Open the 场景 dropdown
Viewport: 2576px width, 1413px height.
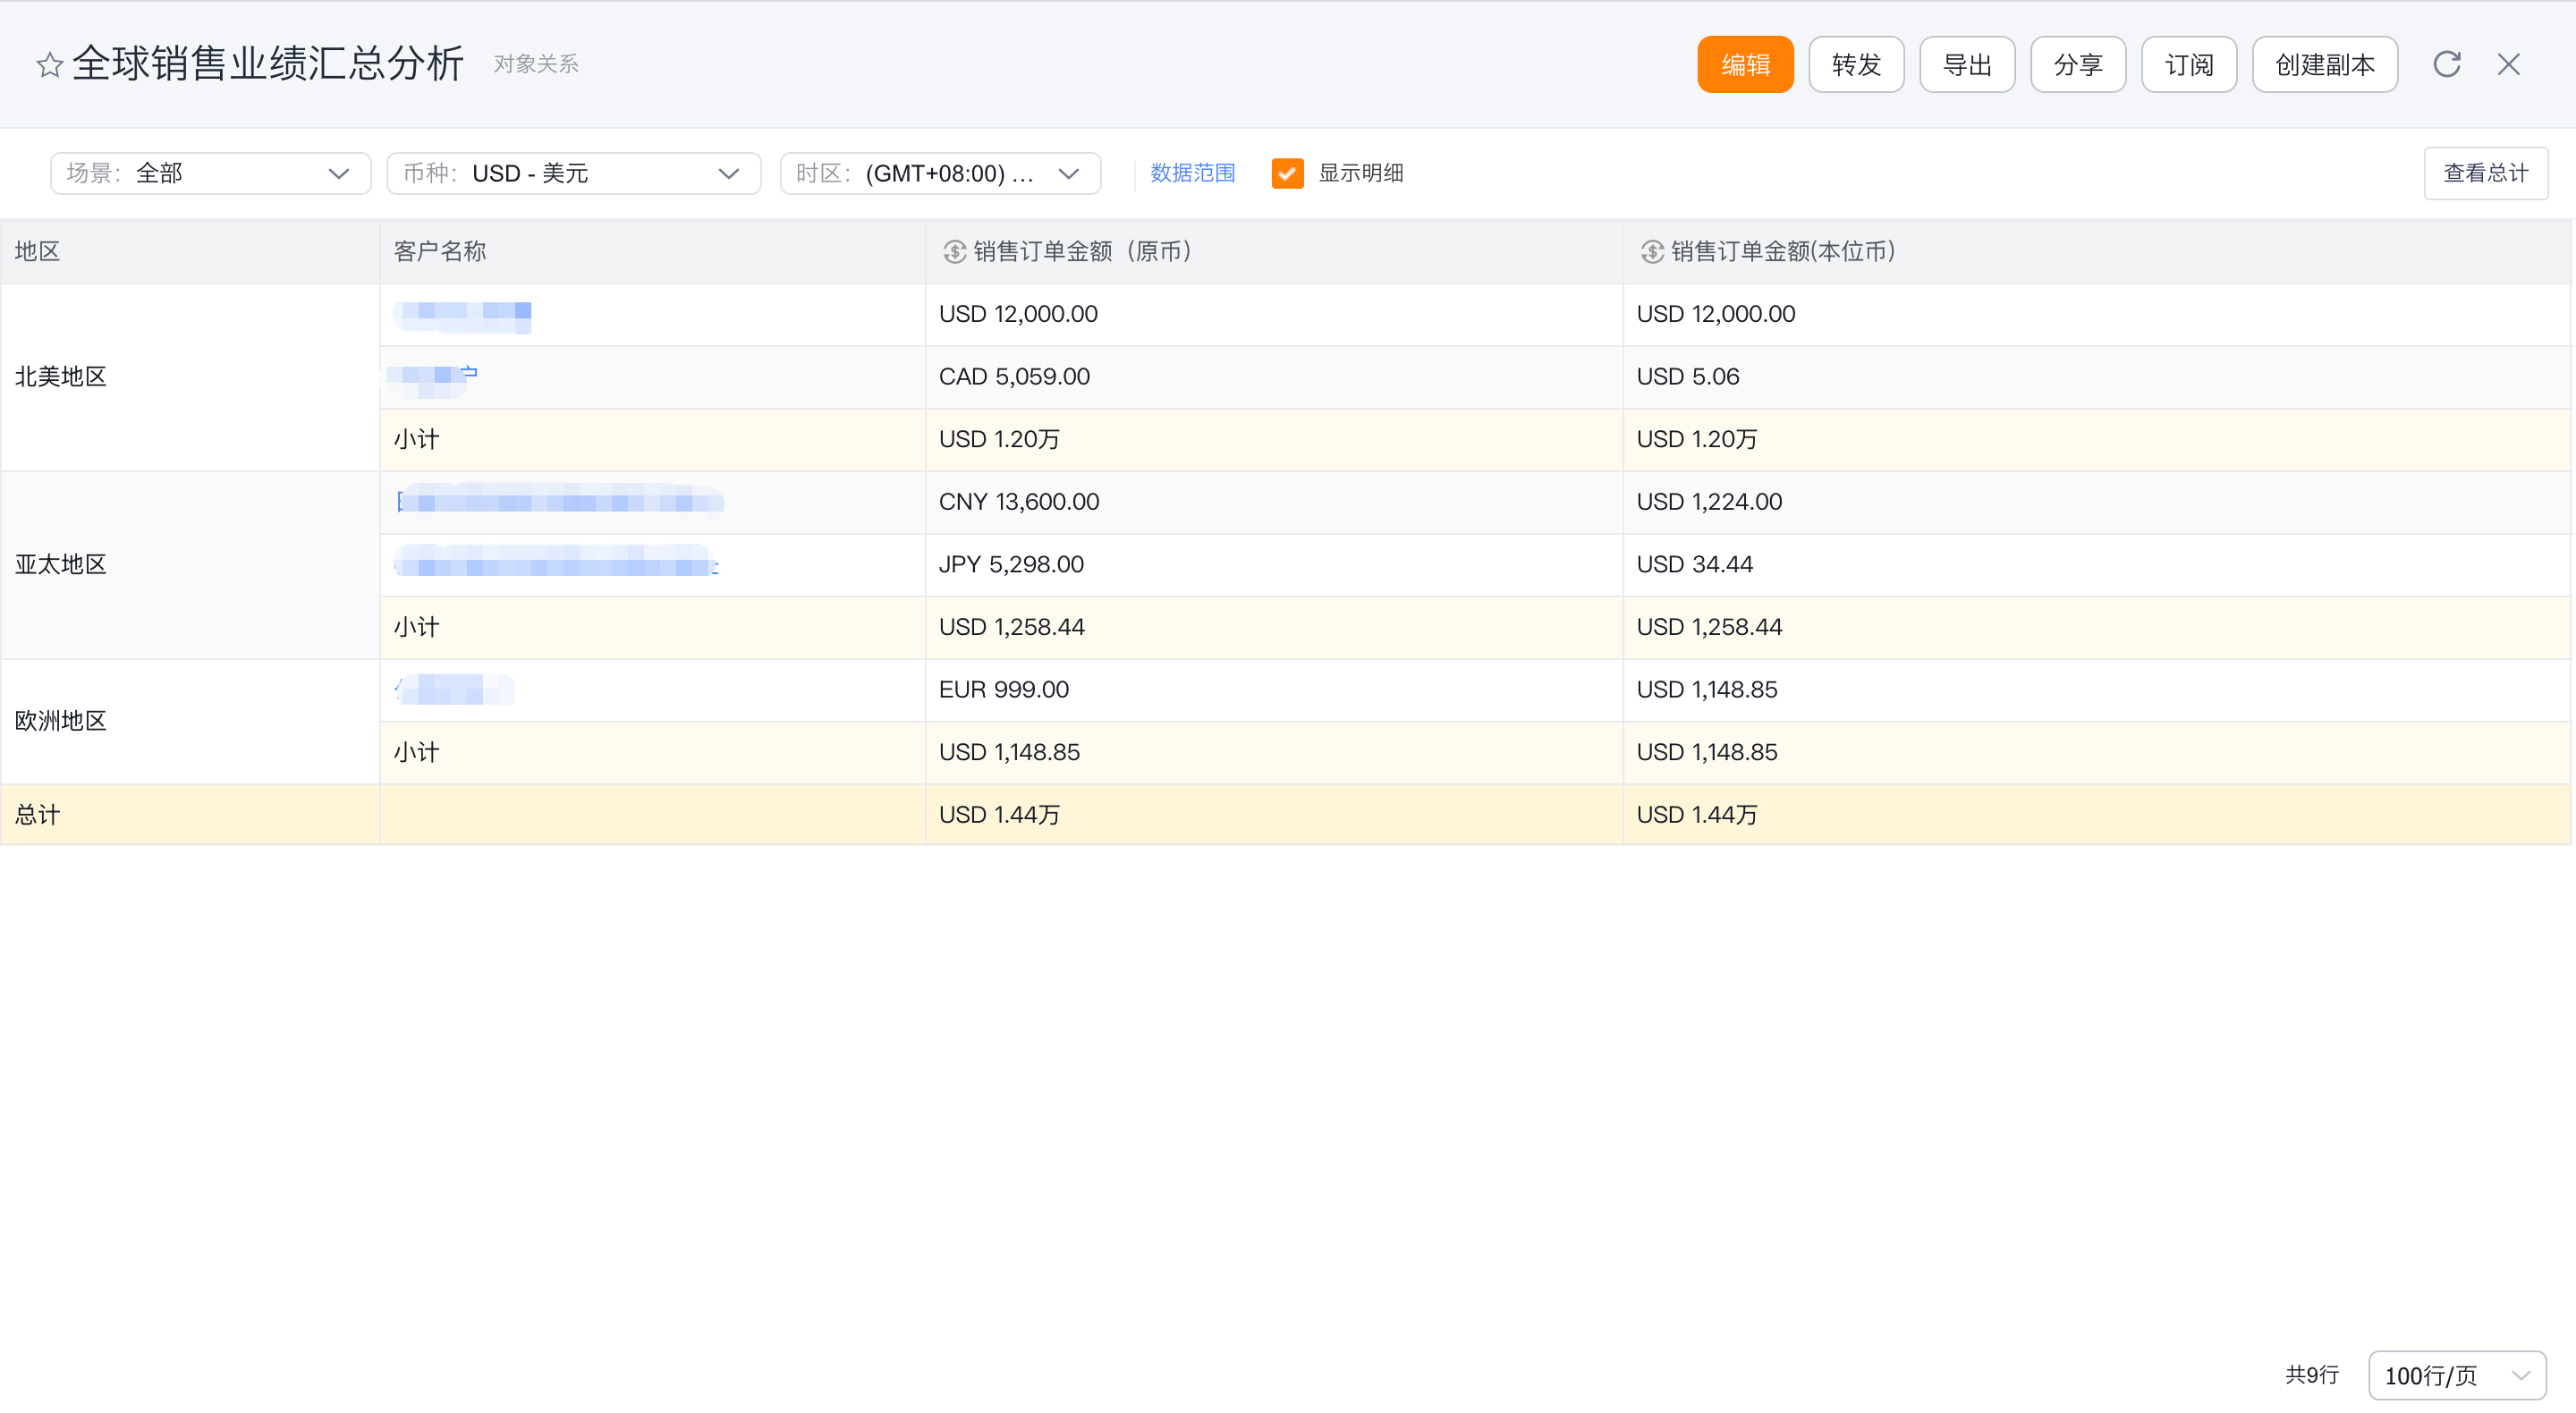(210, 173)
